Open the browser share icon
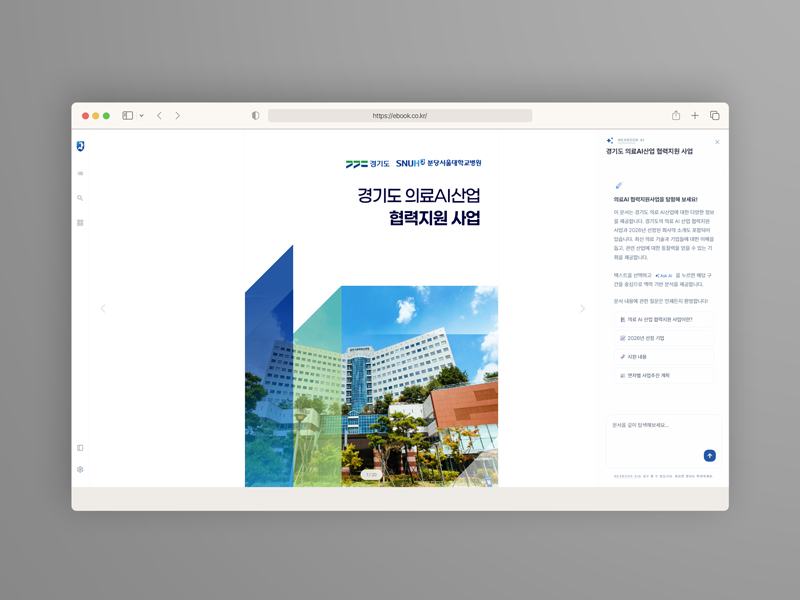 [676, 115]
